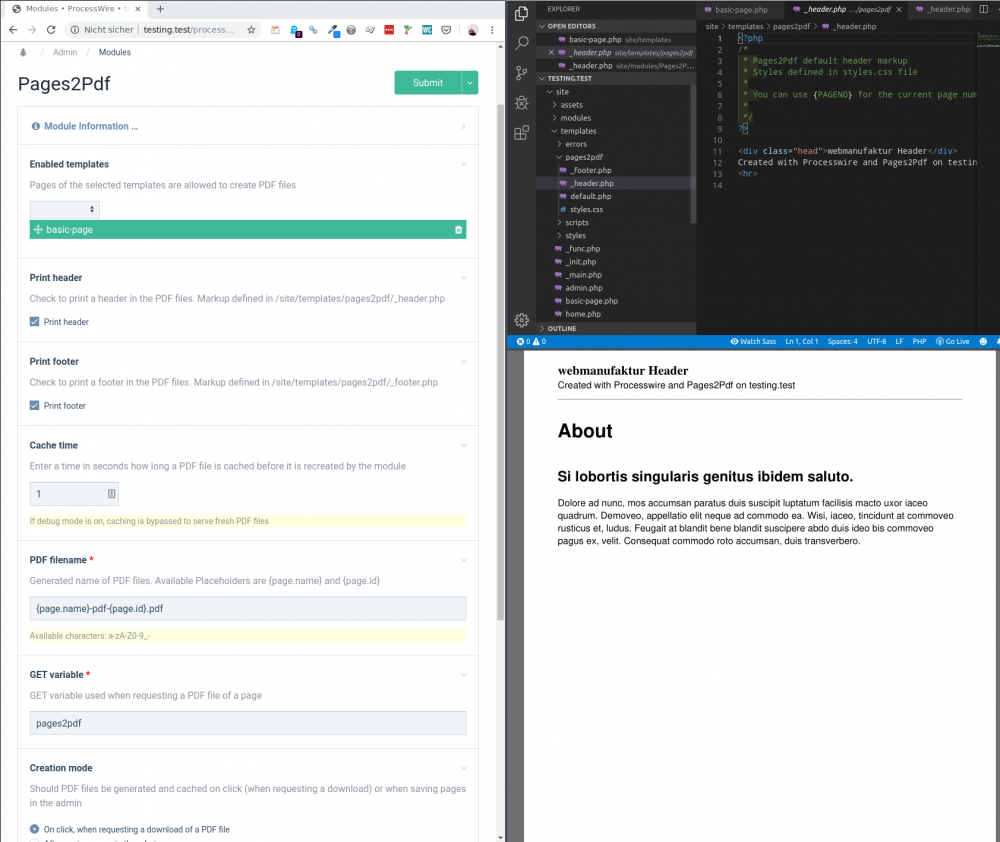This screenshot has height=842, width=1000.
Task: Click the Admin breadcrumb link
Action: 65,52
